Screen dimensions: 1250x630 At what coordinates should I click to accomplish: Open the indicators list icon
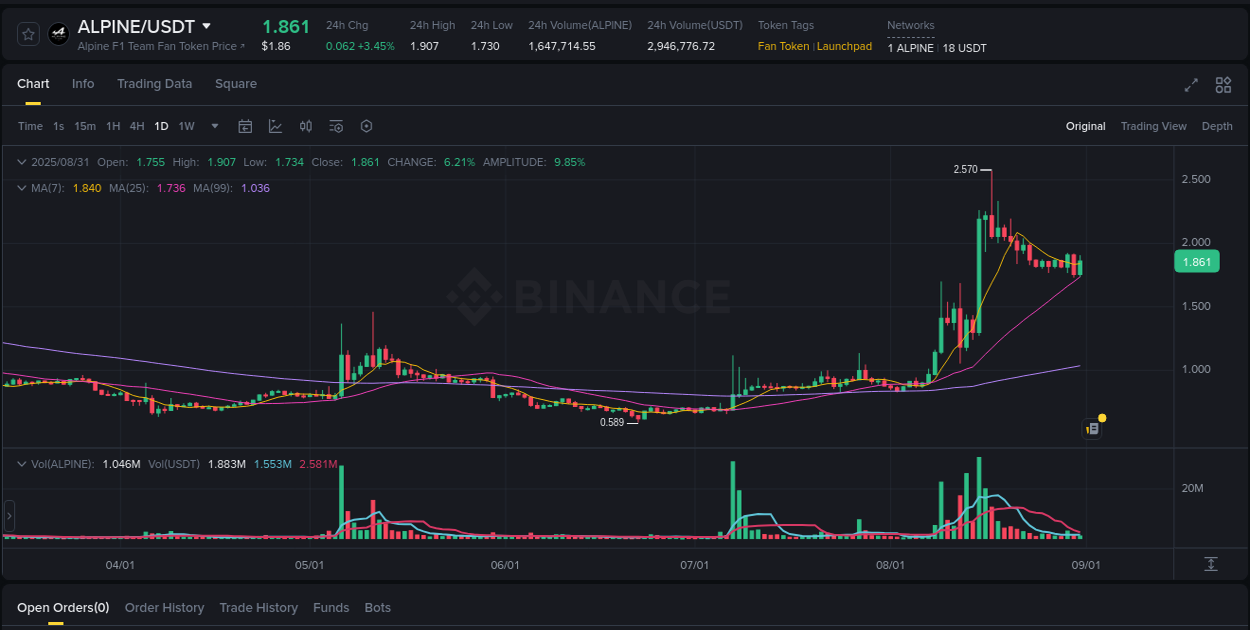pyautogui.click(x=336, y=126)
